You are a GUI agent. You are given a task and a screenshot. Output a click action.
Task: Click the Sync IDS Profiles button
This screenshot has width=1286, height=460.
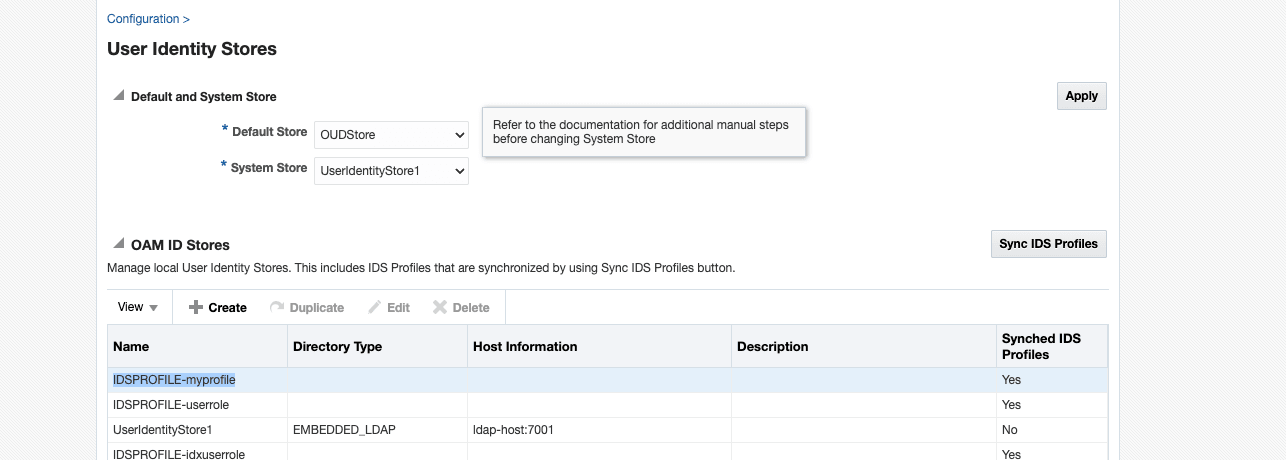pos(1048,244)
